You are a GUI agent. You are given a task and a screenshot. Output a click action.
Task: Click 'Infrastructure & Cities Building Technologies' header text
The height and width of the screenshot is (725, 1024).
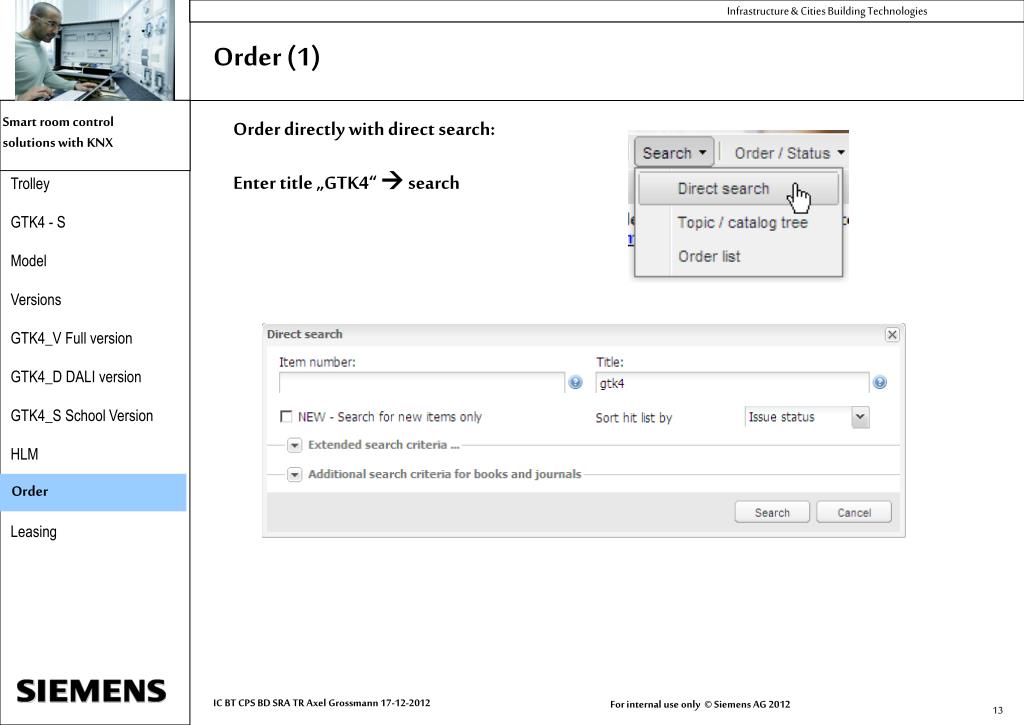point(827,10)
